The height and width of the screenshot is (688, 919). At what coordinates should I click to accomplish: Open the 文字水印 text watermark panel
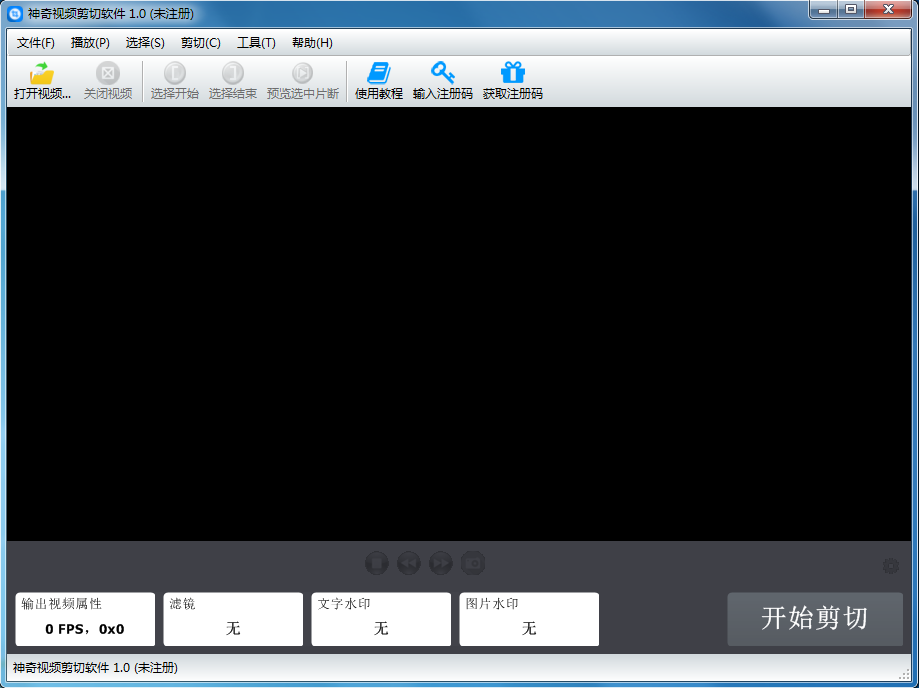381,619
